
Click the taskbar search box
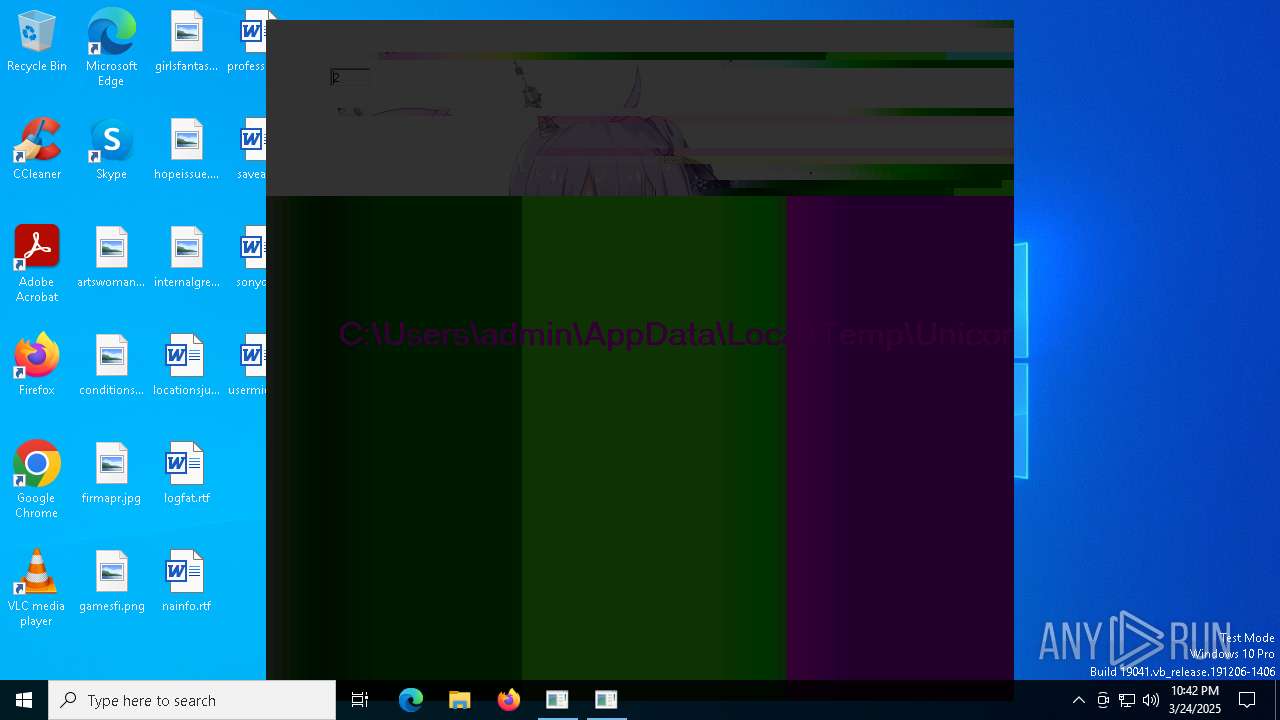pyautogui.click(x=192, y=700)
